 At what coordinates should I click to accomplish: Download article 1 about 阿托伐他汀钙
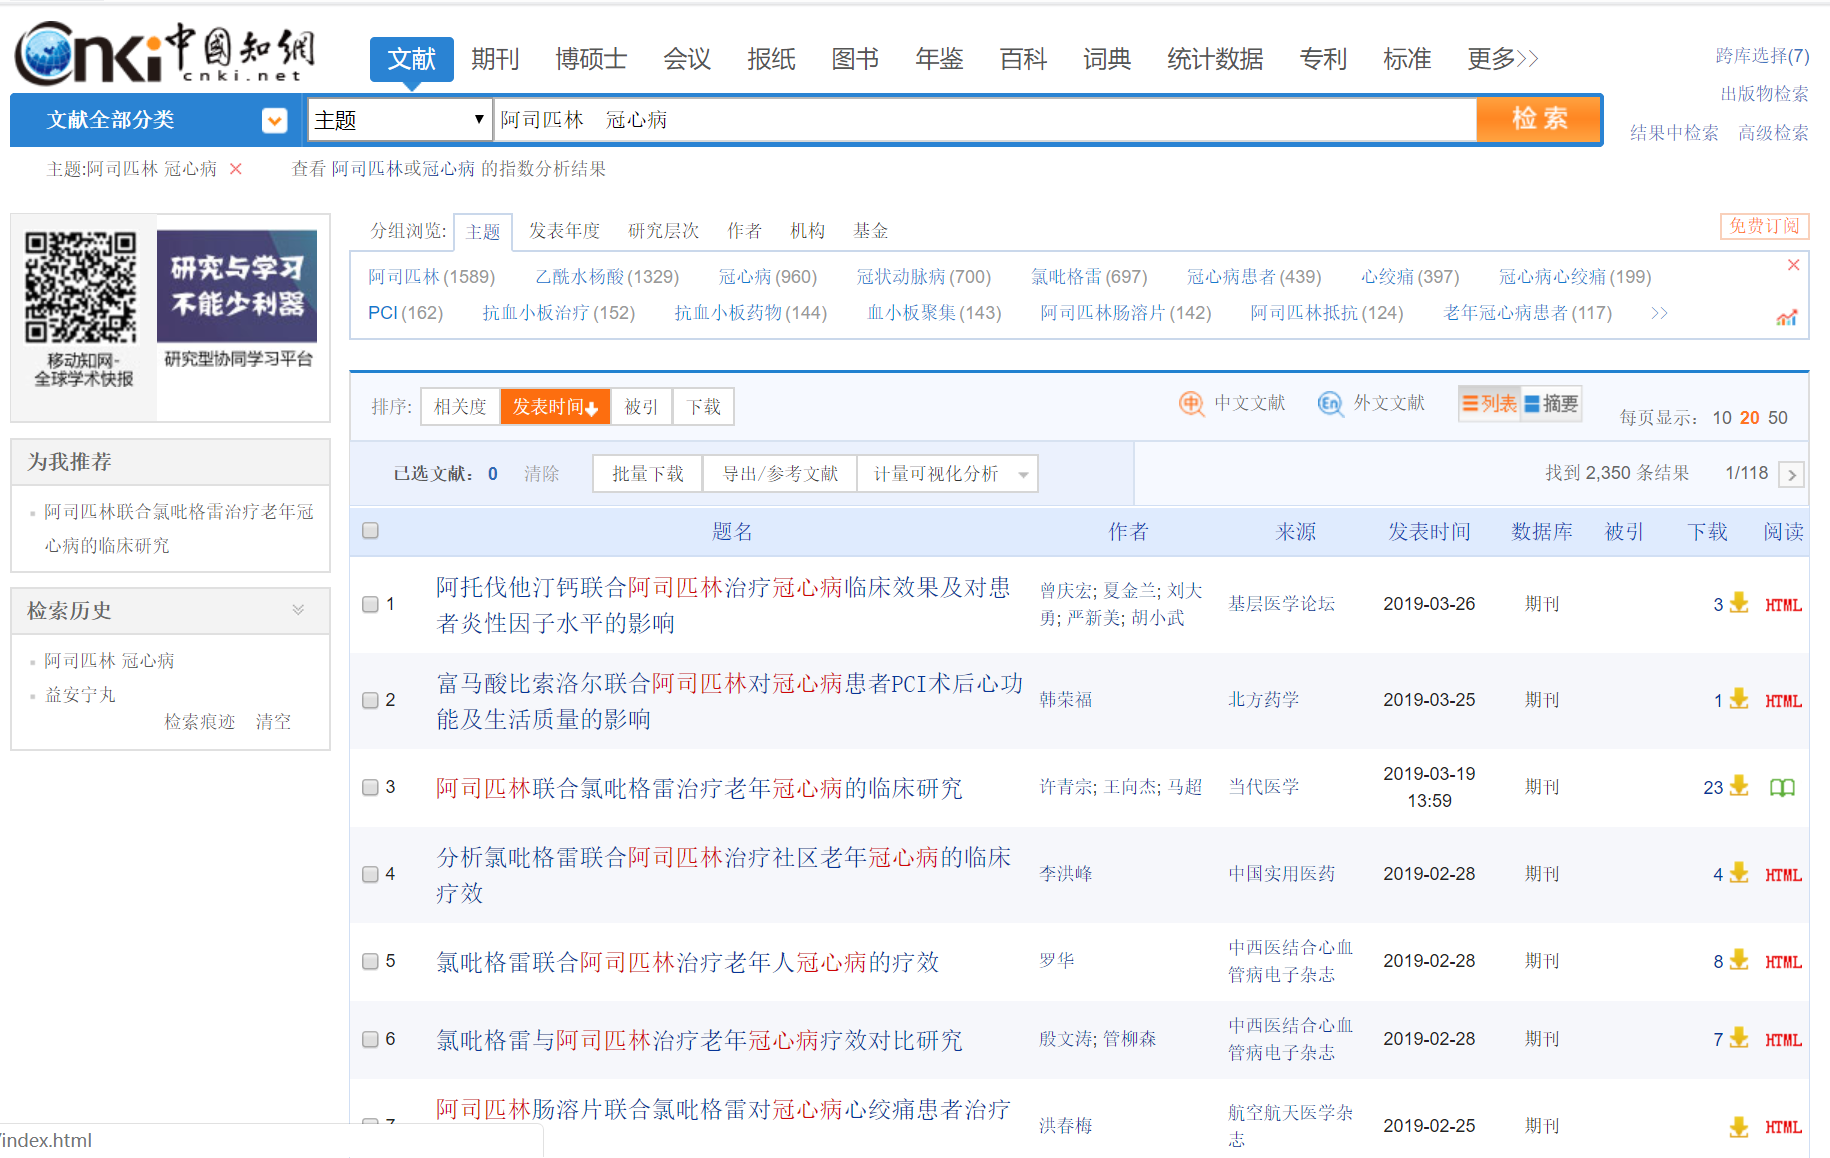pyautogui.click(x=1739, y=603)
